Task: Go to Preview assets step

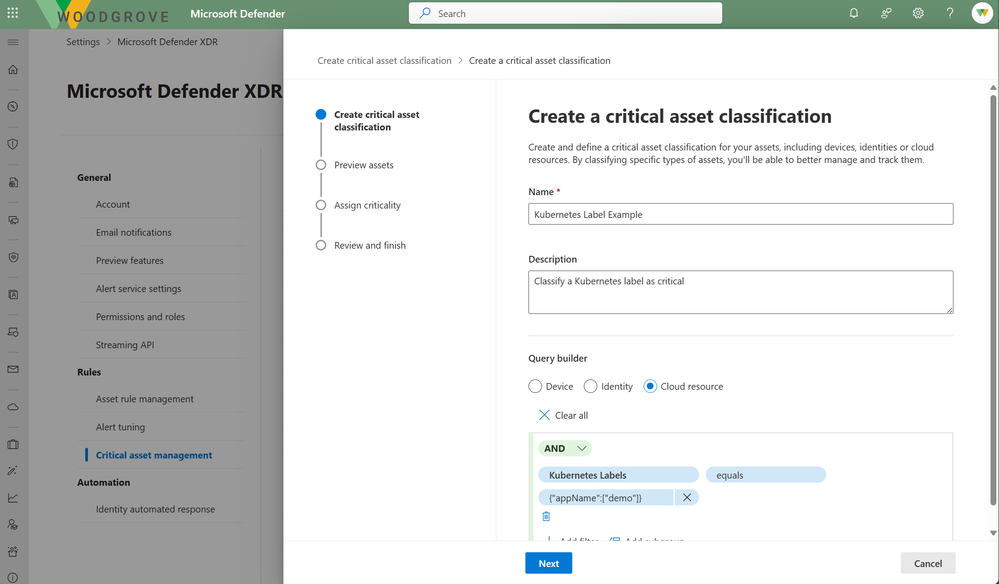Action: pos(363,165)
